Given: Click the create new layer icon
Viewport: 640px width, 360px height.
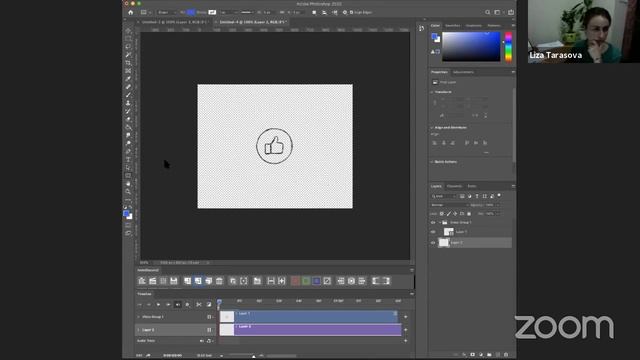Looking at the screenshot, I should click(498, 355).
